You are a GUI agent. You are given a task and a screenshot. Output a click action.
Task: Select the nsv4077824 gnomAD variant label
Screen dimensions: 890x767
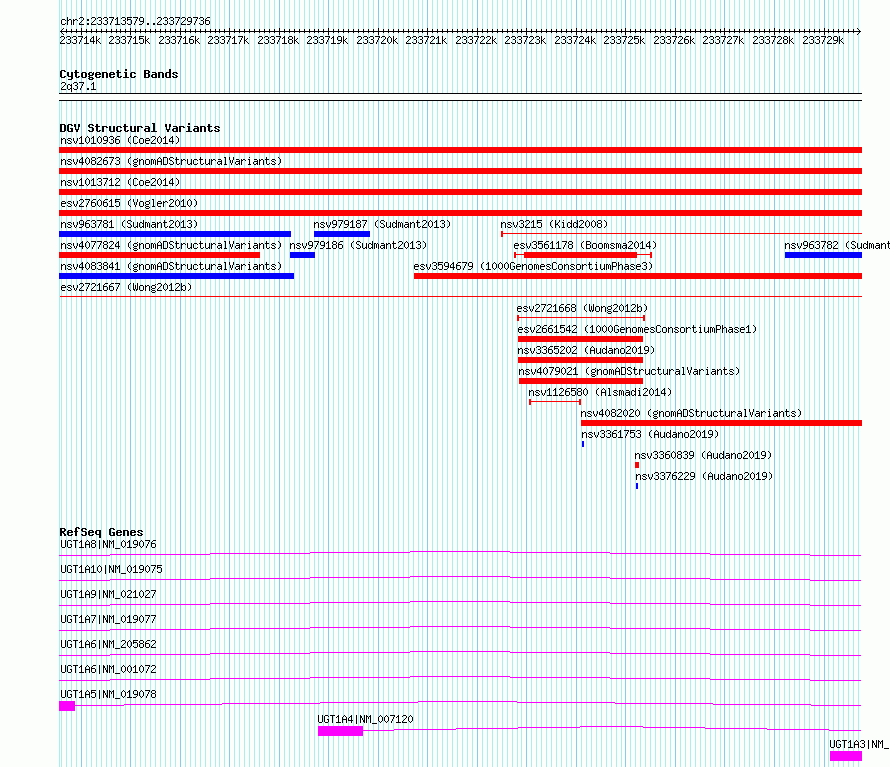[x=171, y=245]
